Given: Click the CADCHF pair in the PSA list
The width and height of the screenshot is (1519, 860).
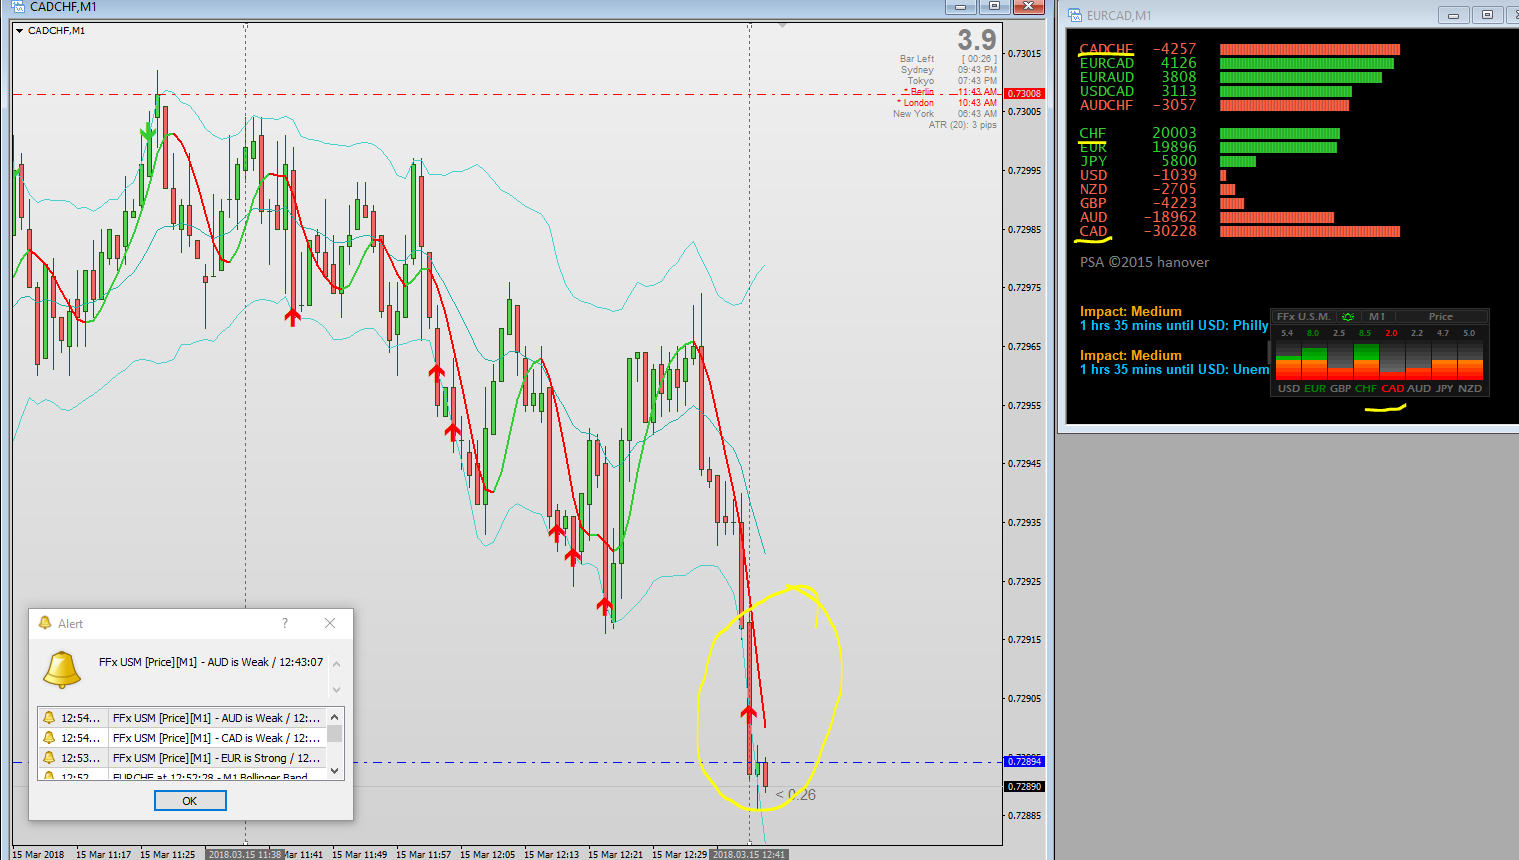Looking at the screenshot, I should pos(1106,49).
